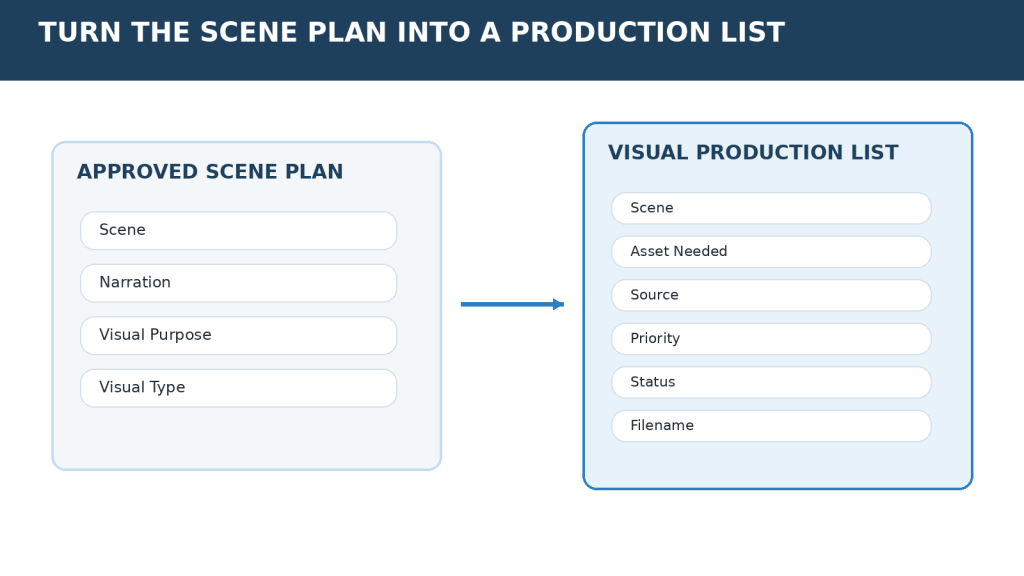Choose the Visual Type pill
Image resolution: width=1024 pixels, height=576 pixels.
[238, 388]
